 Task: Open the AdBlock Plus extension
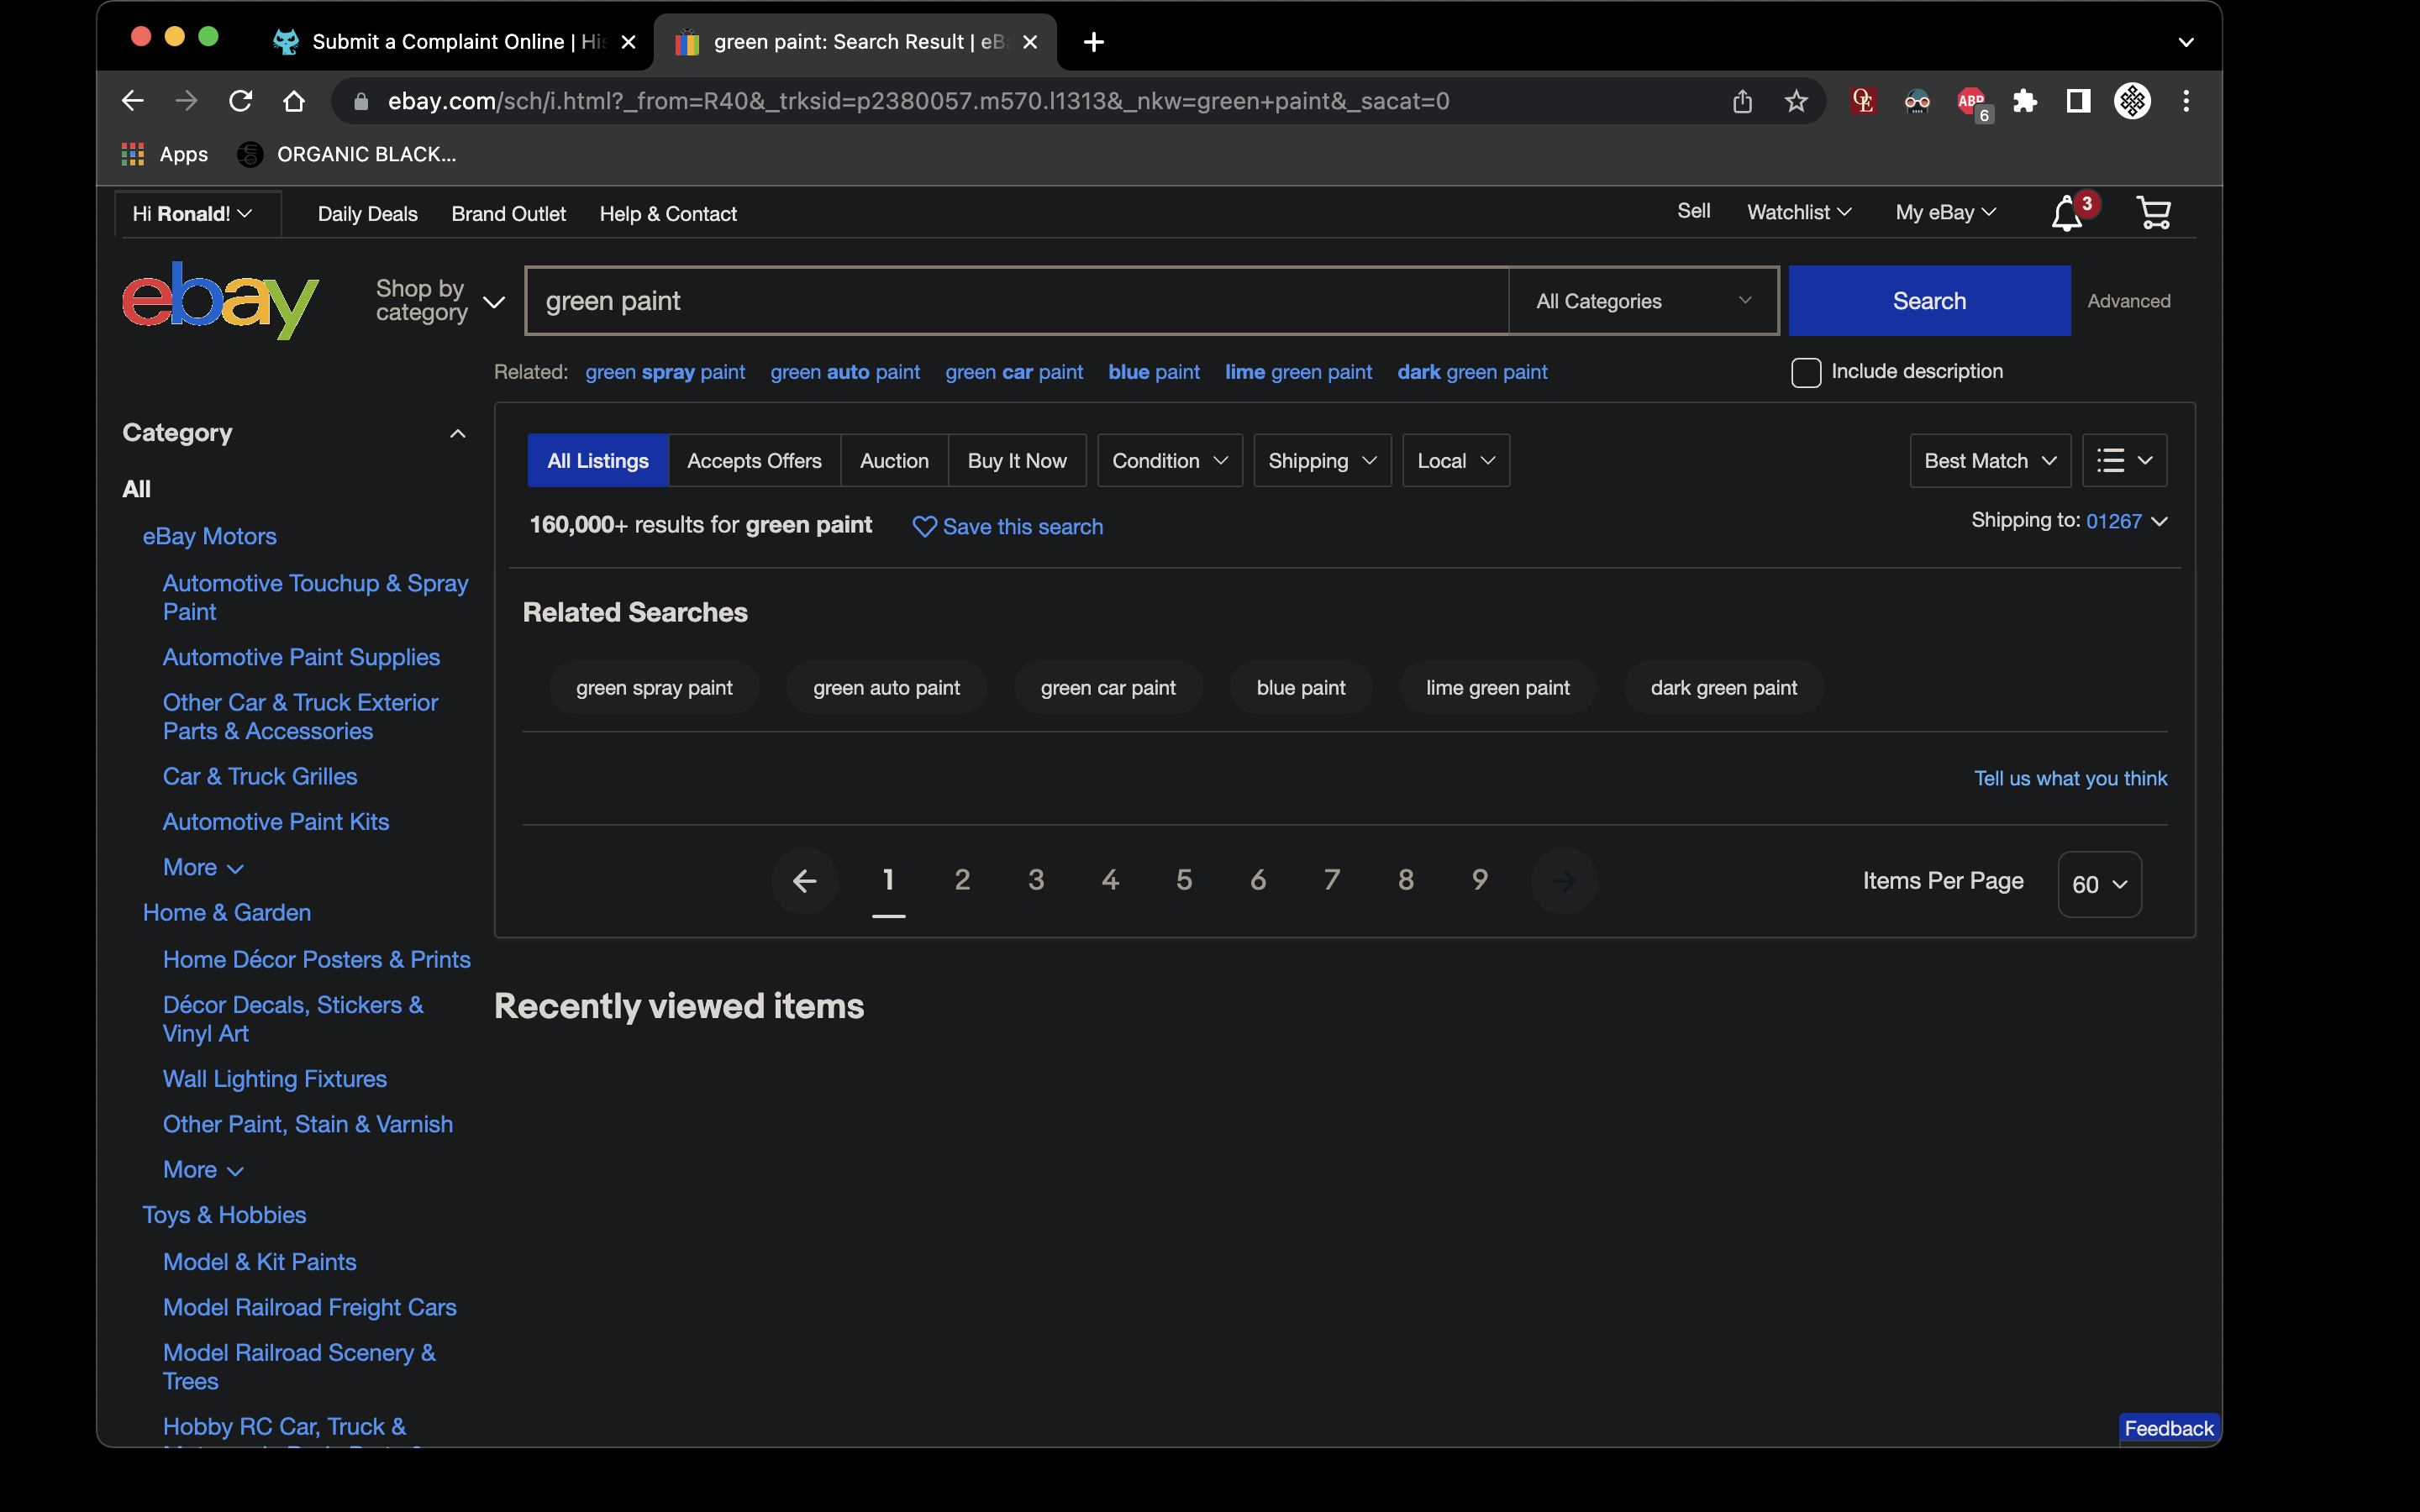1971,101
